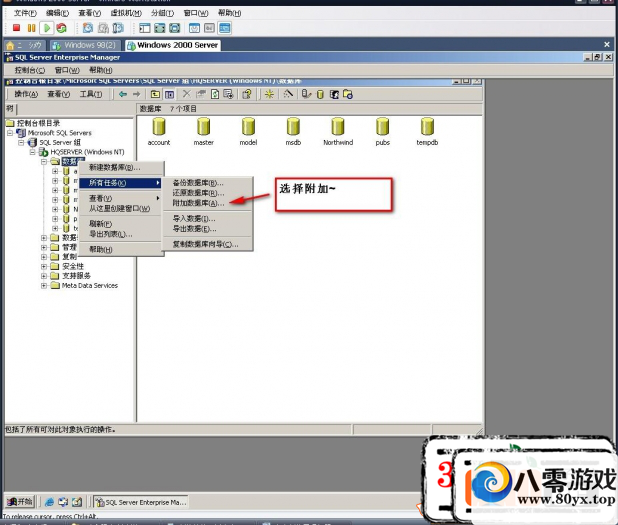Screen dimensions: 618x525
Task: Click the VMware quick switch icon
Action: pyautogui.click(x=175, y=28)
